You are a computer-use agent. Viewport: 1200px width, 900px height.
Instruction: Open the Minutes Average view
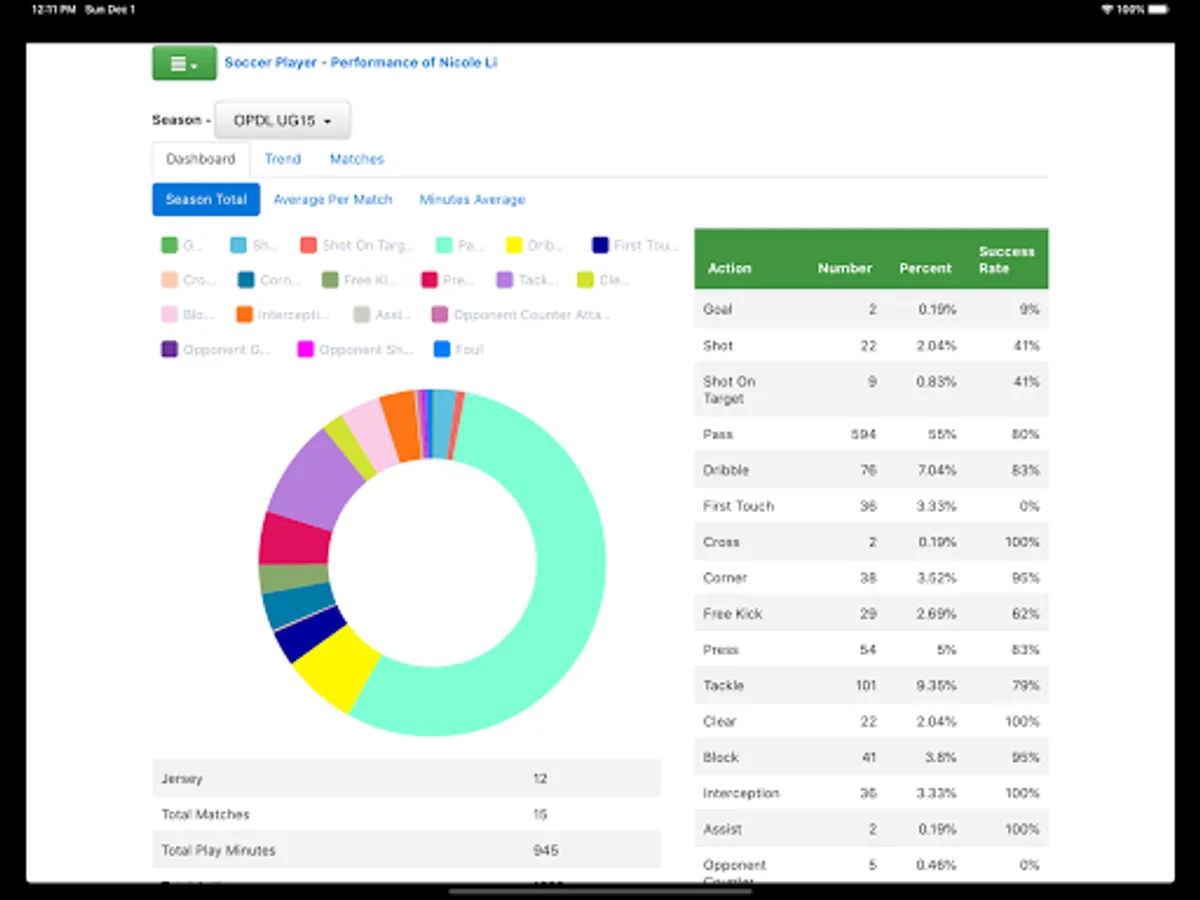(x=471, y=199)
